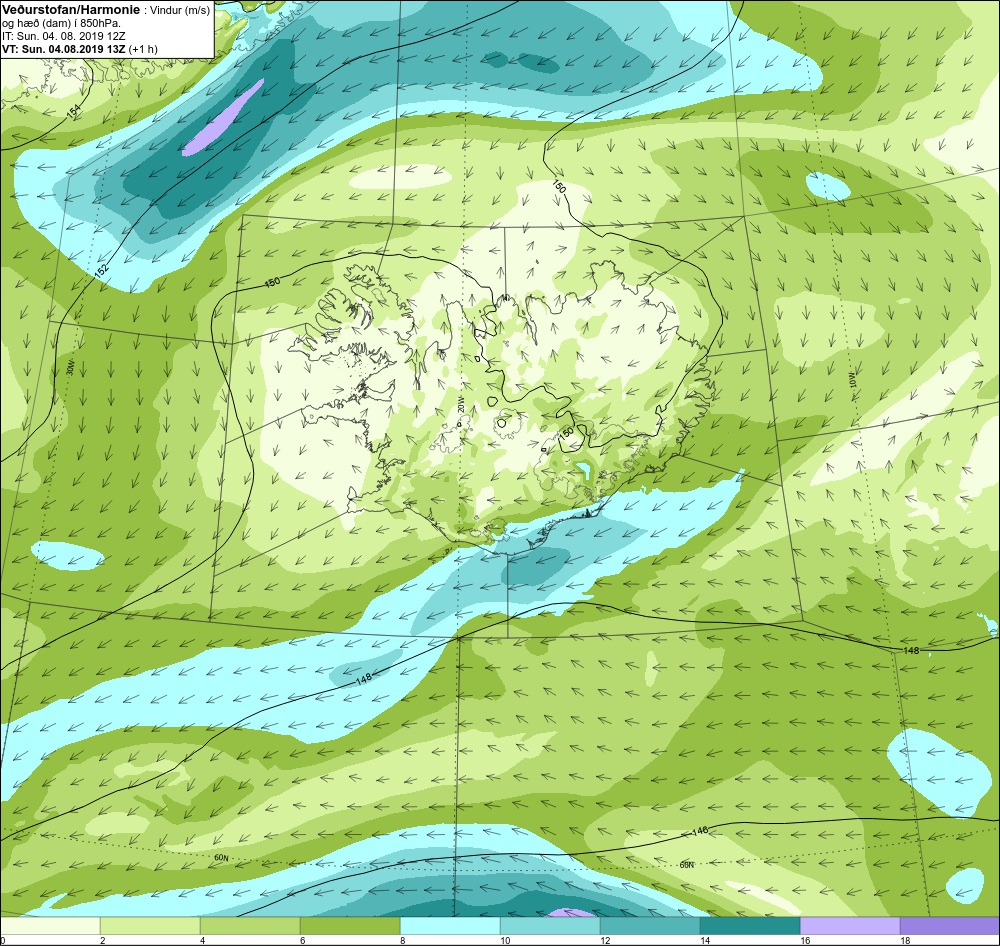Click the '20W' longitude label

(x=460, y=403)
